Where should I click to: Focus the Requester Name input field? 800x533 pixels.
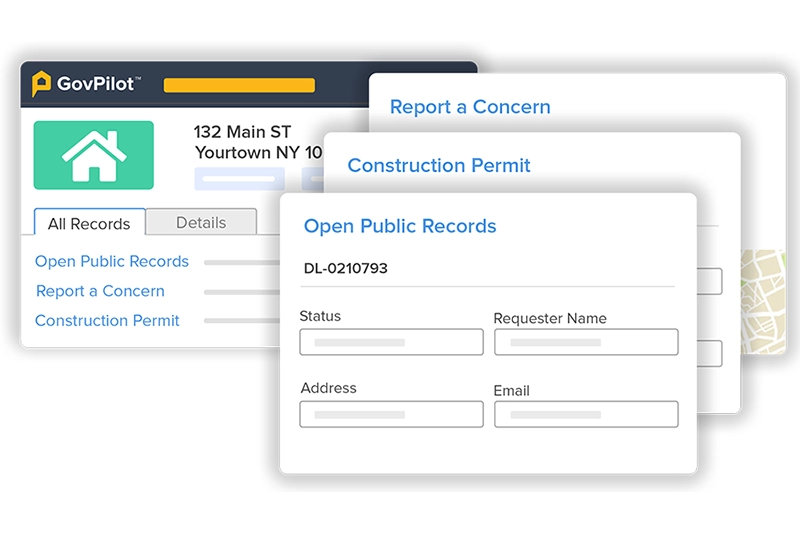click(x=586, y=342)
